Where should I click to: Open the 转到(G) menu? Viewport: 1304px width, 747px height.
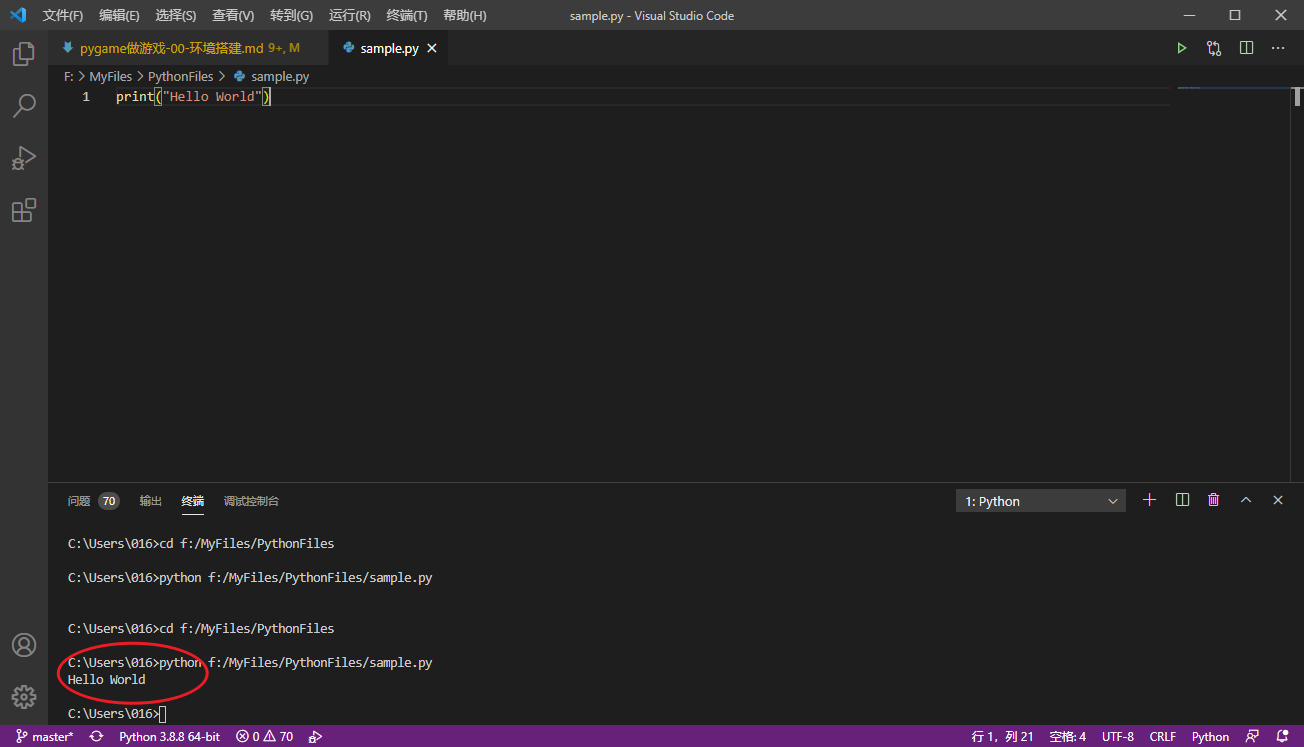click(291, 16)
